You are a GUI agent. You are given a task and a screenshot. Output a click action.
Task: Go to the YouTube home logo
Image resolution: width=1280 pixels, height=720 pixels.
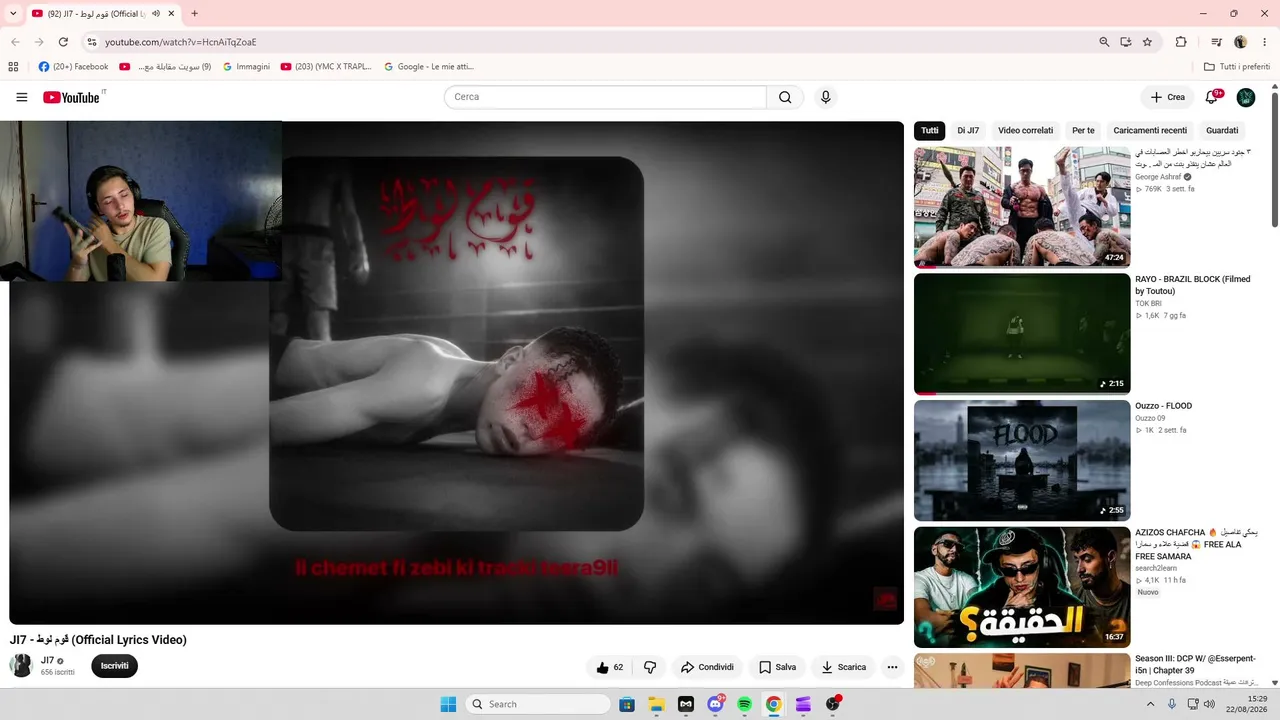72,97
